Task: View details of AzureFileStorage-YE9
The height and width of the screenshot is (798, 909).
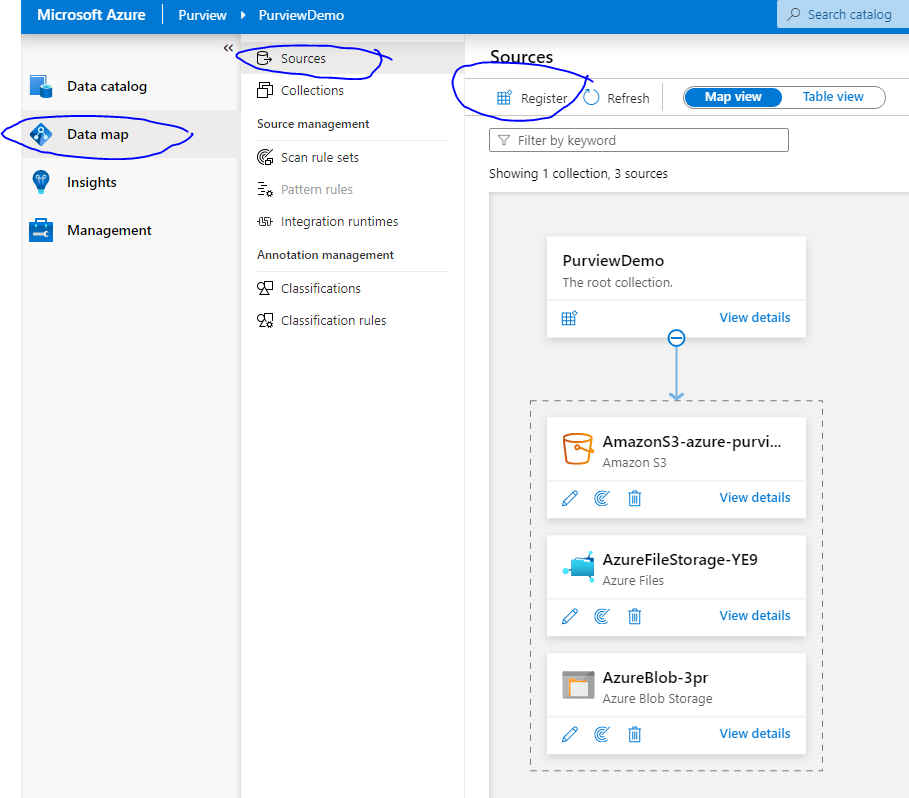Action: pos(755,615)
